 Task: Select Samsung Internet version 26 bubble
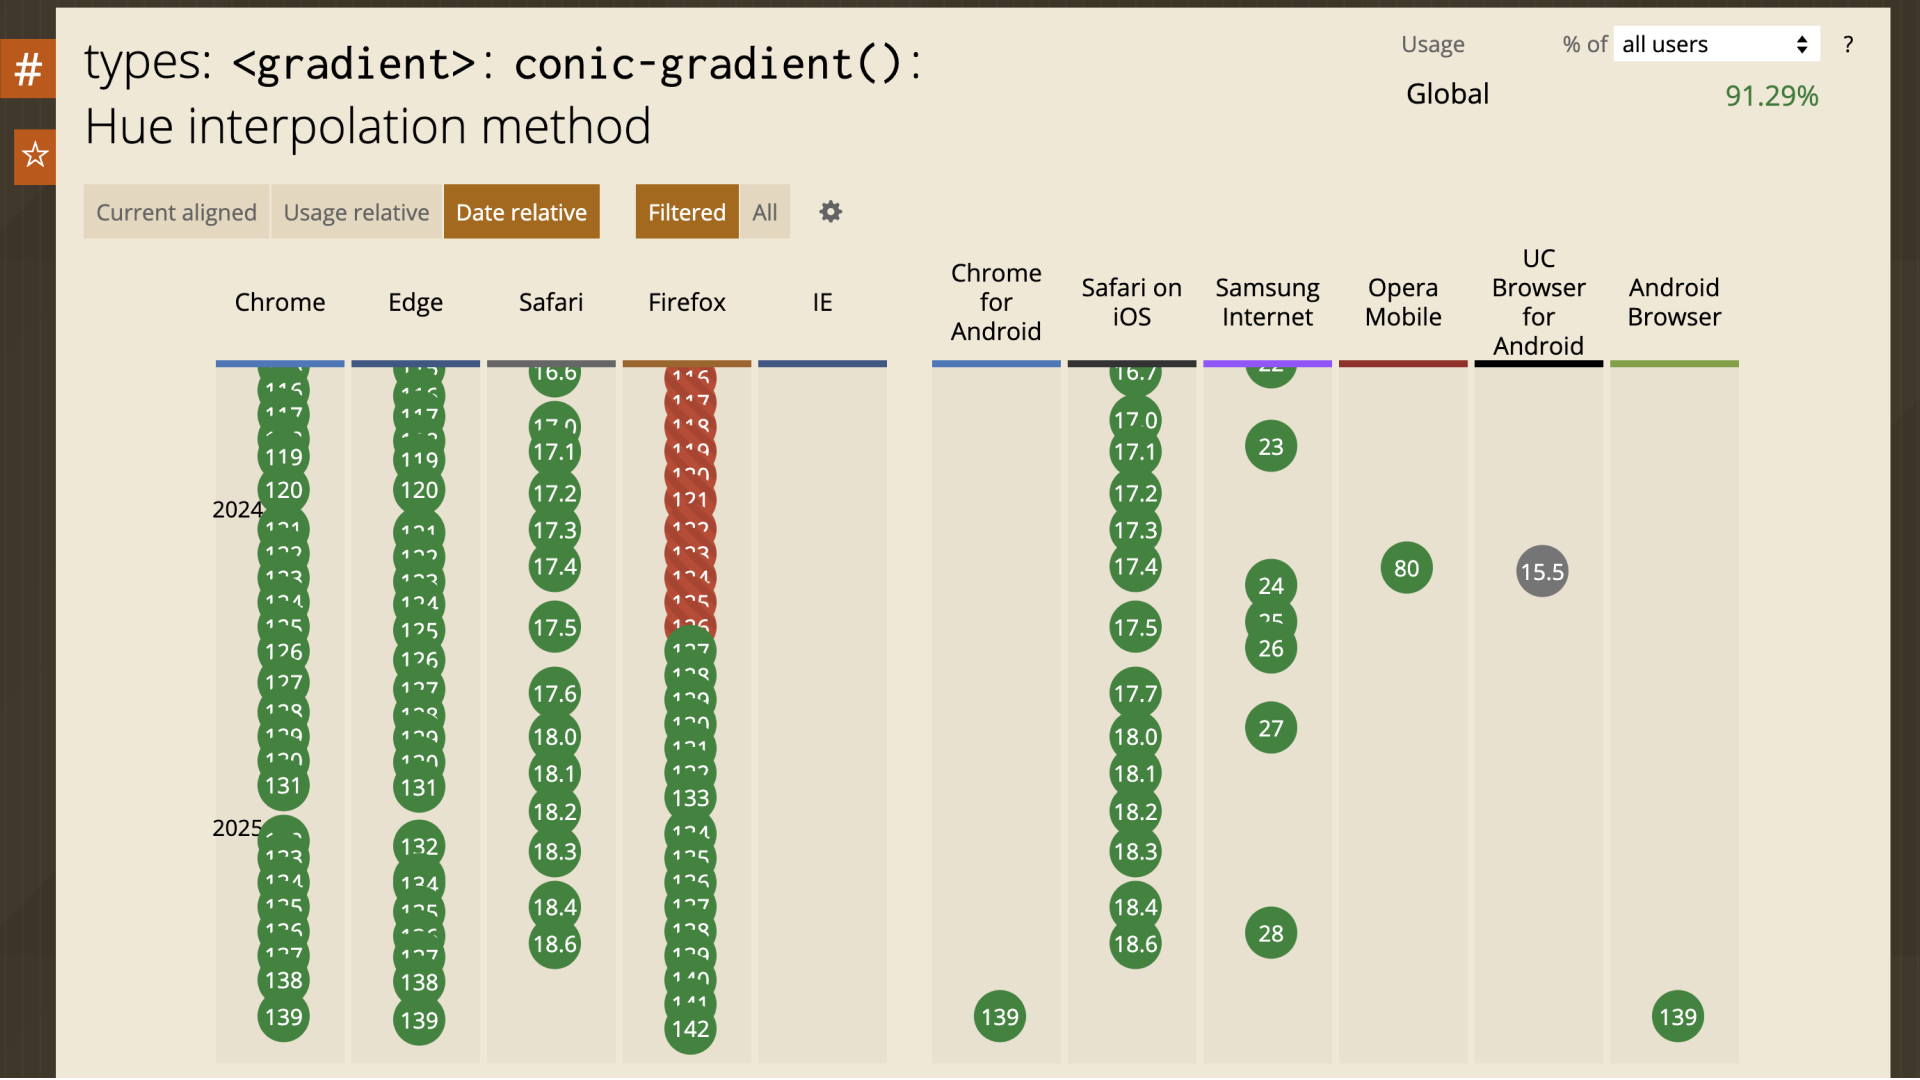[1271, 649]
